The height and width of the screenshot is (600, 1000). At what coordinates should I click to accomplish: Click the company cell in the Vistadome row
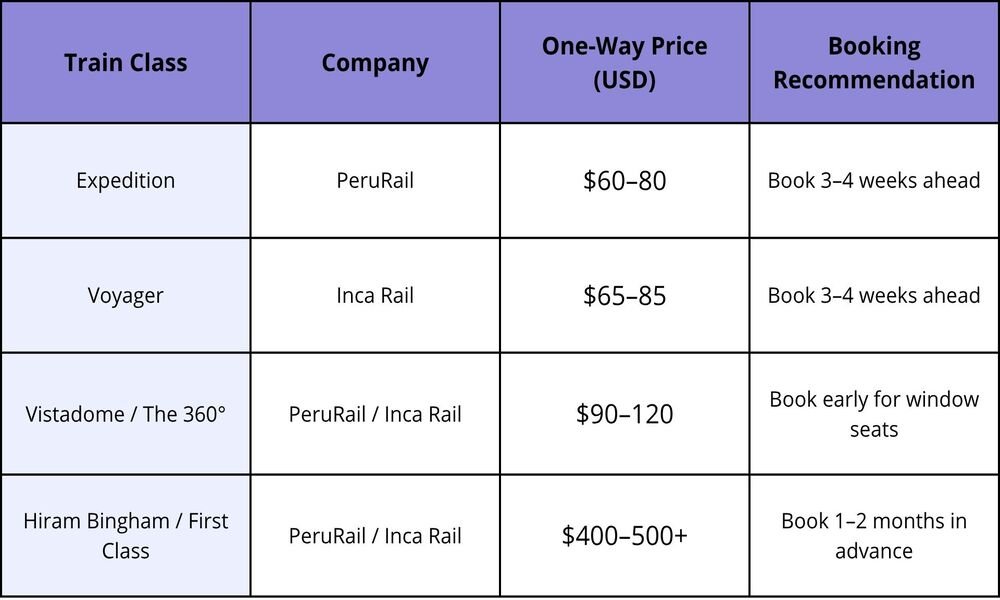(x=375, y=414)
